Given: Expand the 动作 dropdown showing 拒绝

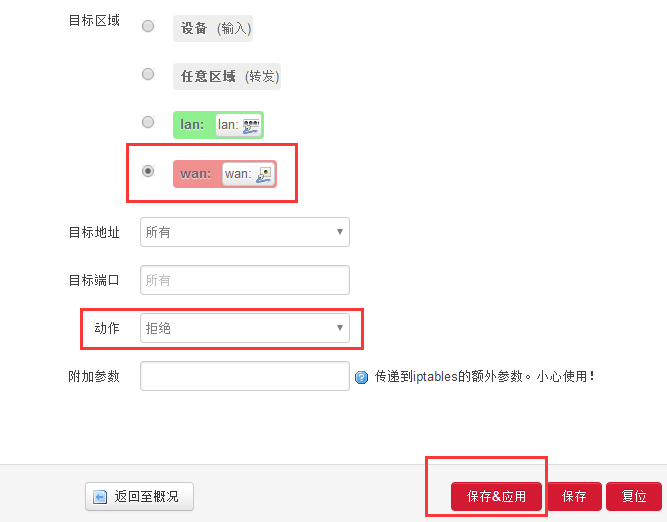Looking at the screenshot, I should pos(245,328).
